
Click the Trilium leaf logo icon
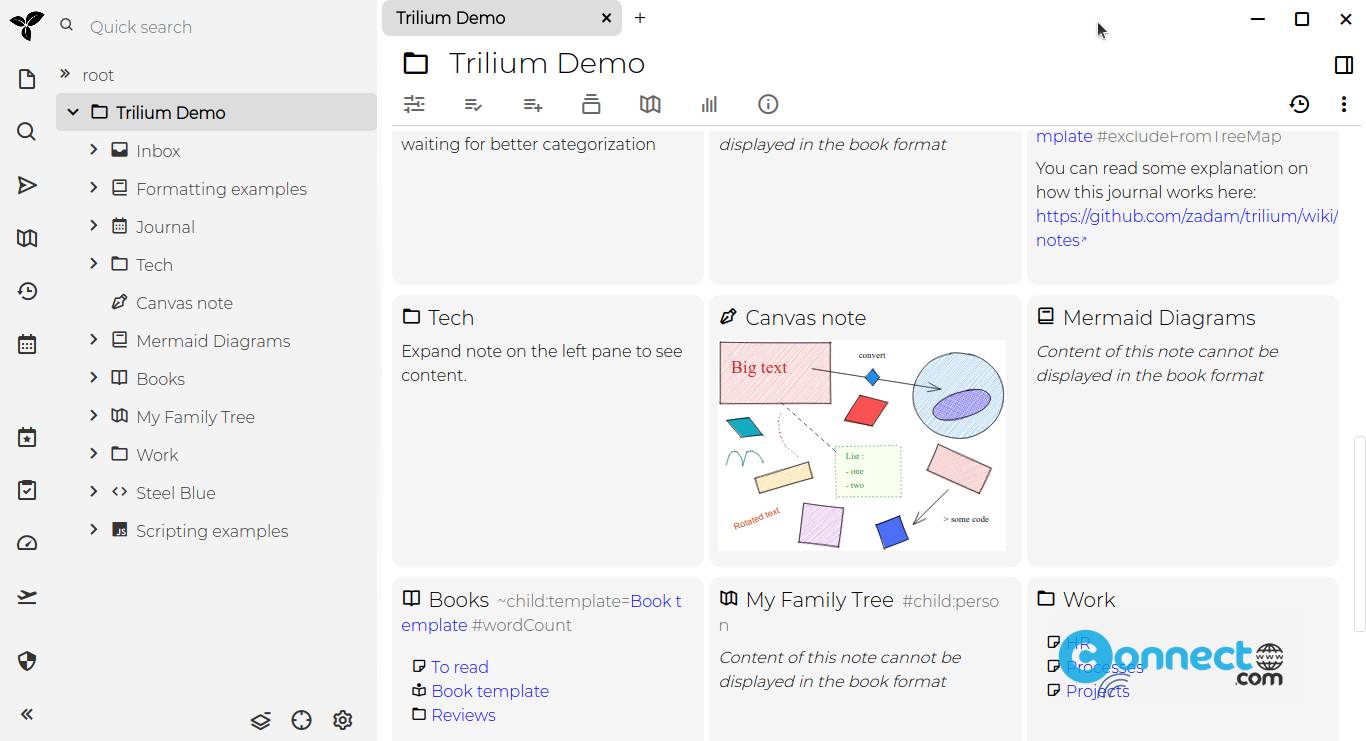coord(27,25)
